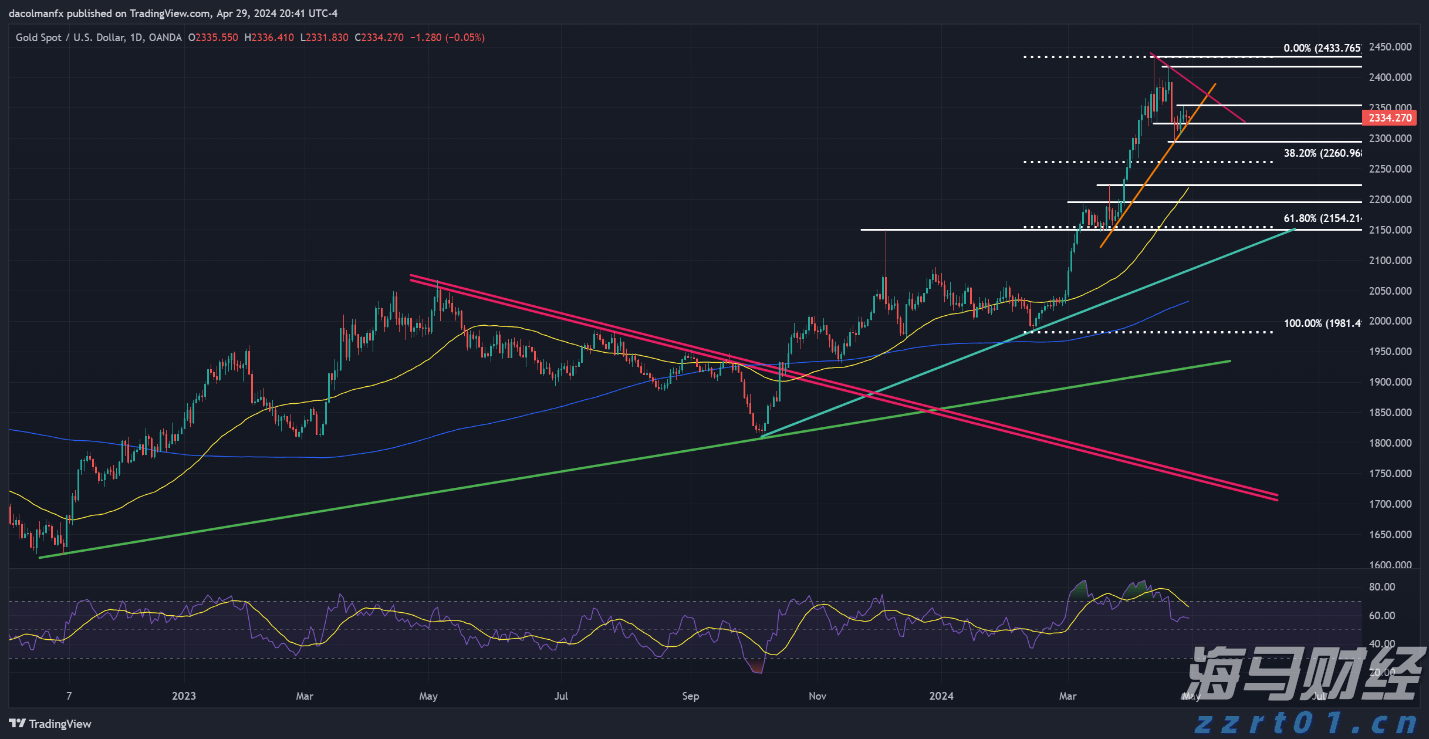Click the red 2334.270 current price label
The width and height of the screenshot is (1429, 739).
1389,118
